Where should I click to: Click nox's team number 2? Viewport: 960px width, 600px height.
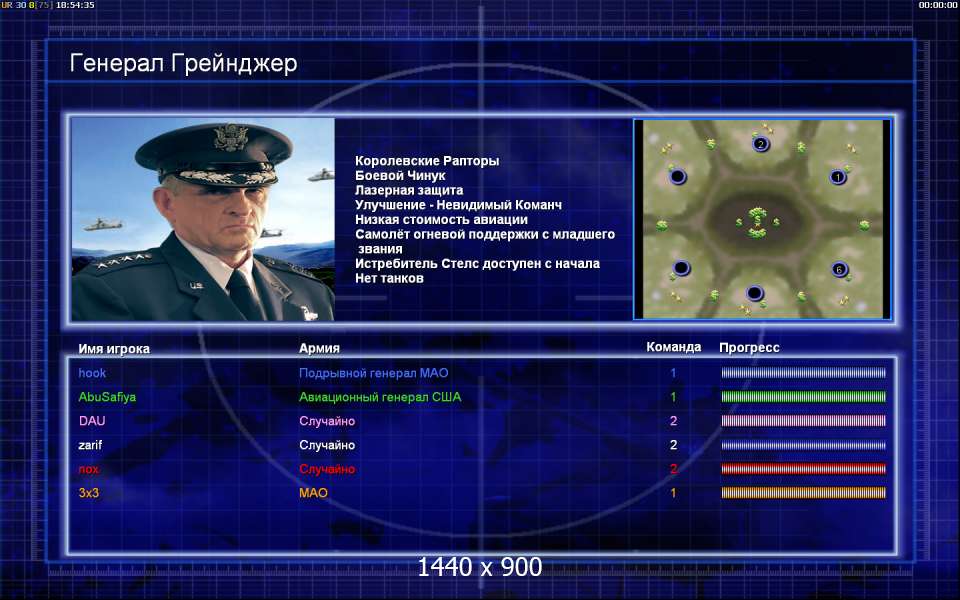(673, 469)
